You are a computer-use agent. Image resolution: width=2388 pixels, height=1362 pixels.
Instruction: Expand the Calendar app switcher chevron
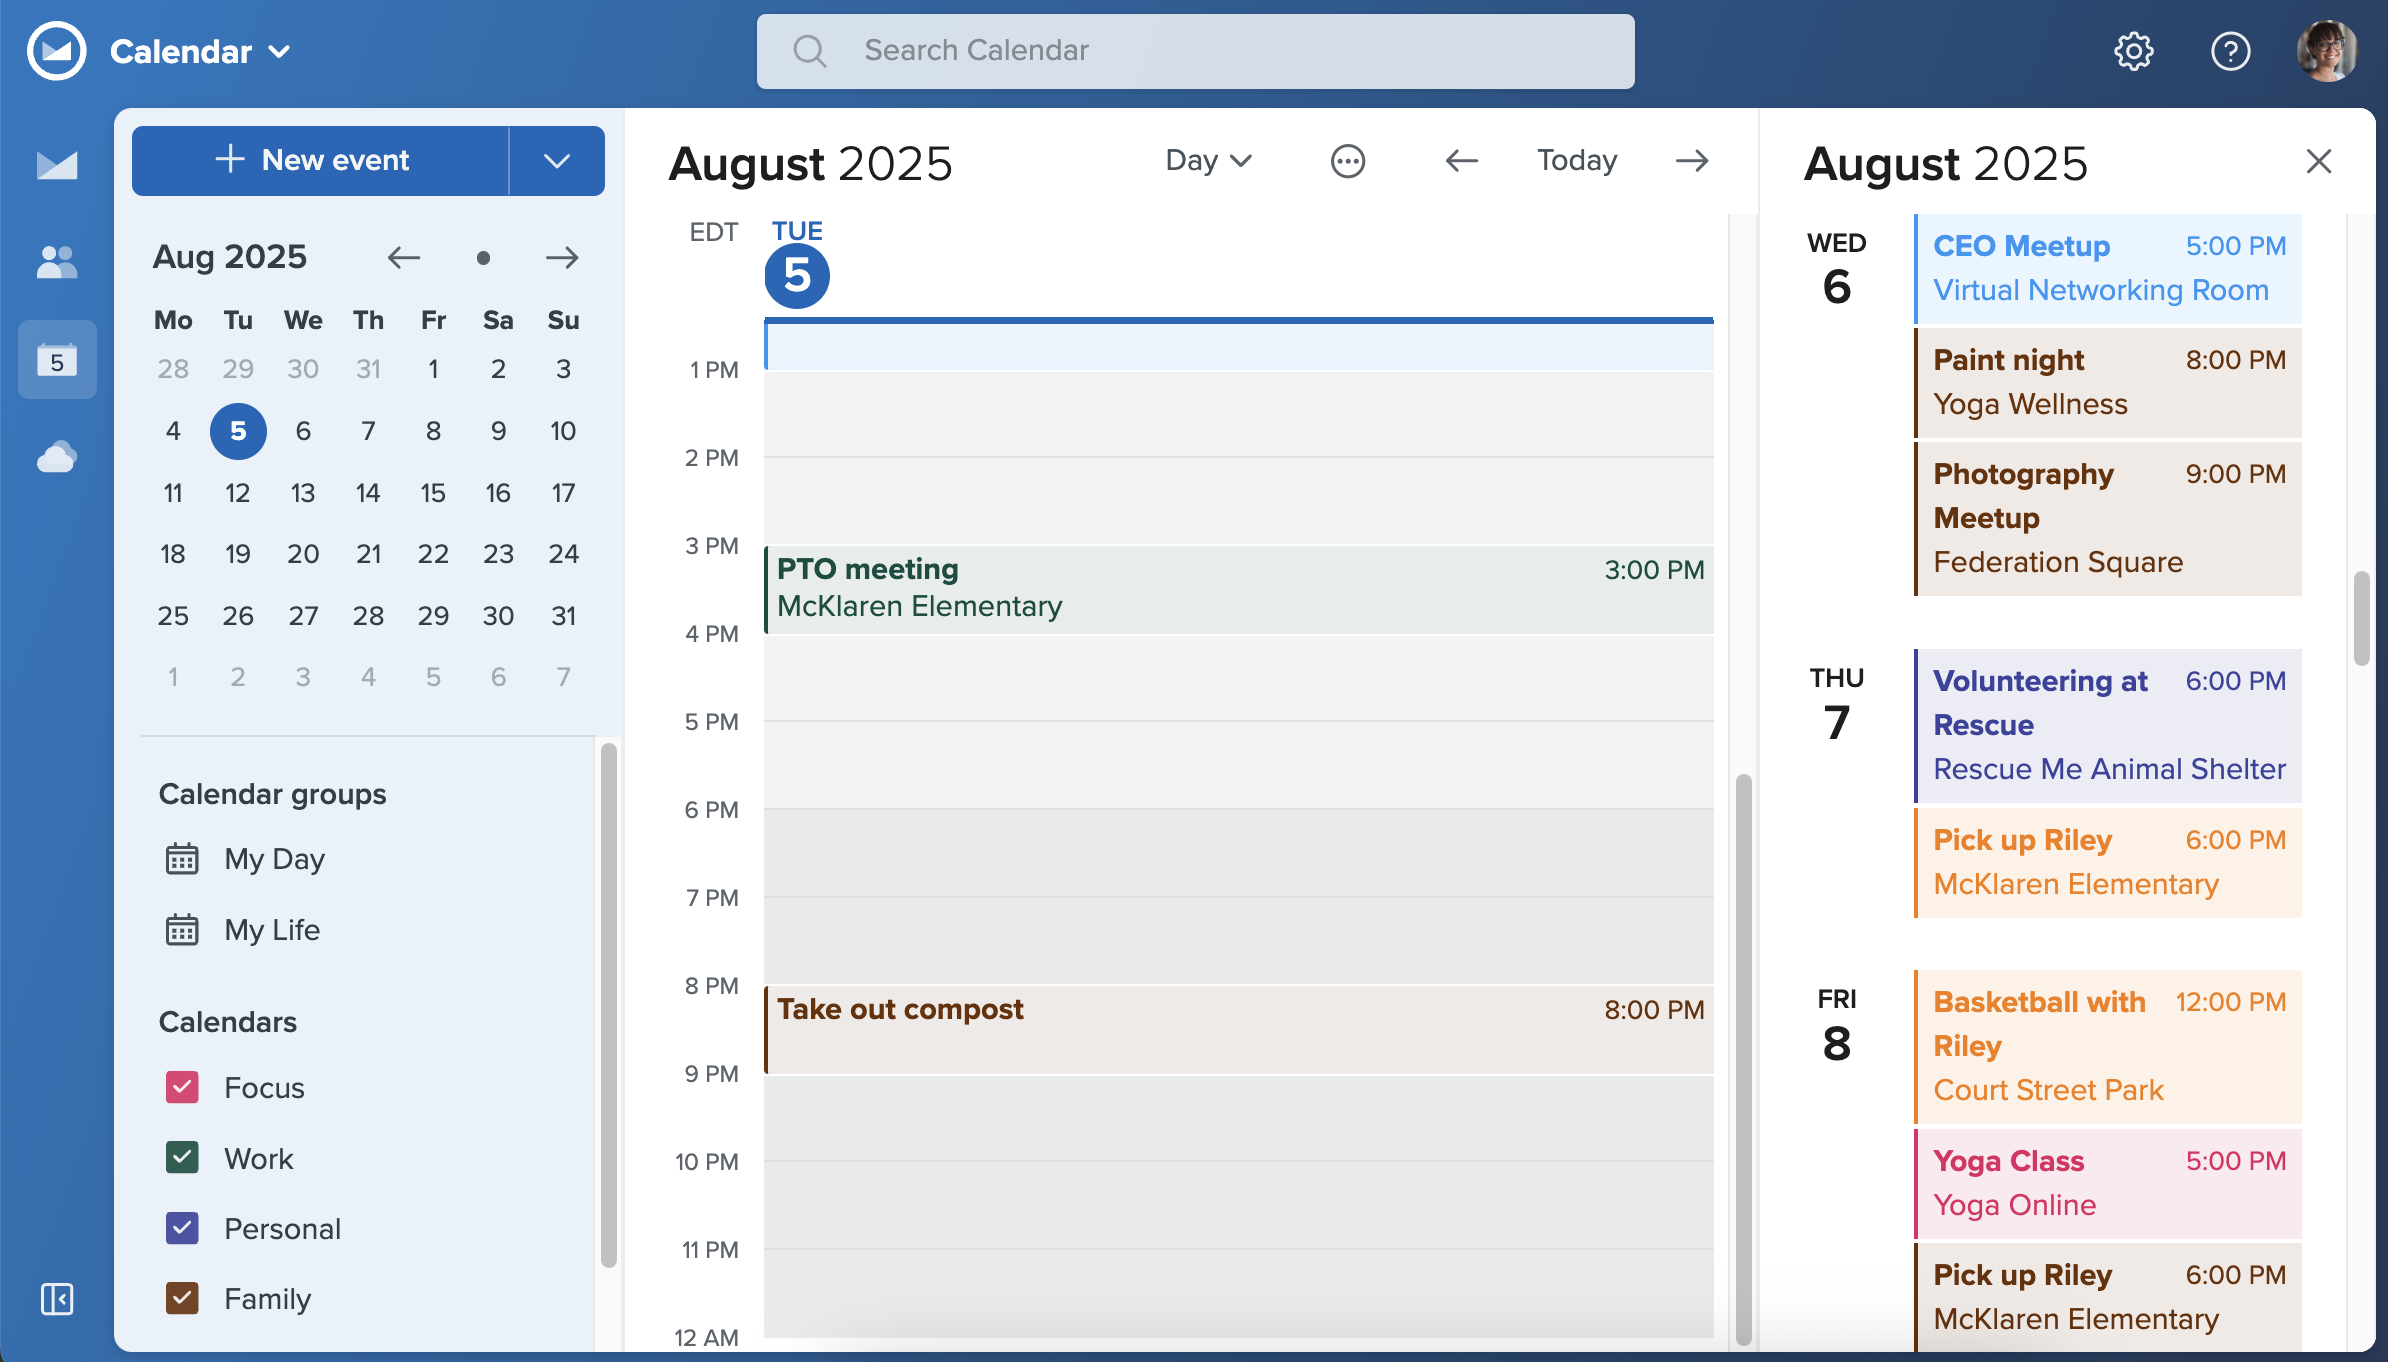(x=280, y=52)
